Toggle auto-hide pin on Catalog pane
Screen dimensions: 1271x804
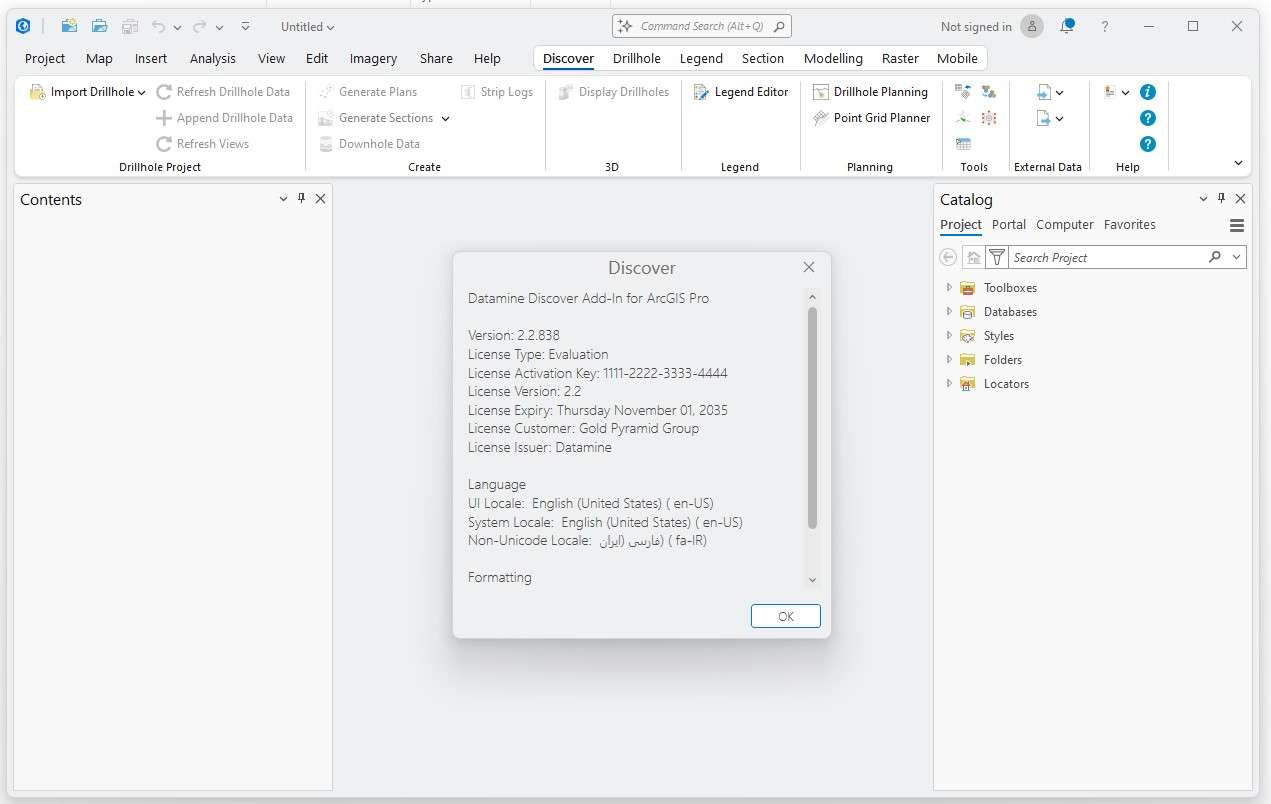pyautogui.click(x=1222, y=199)
